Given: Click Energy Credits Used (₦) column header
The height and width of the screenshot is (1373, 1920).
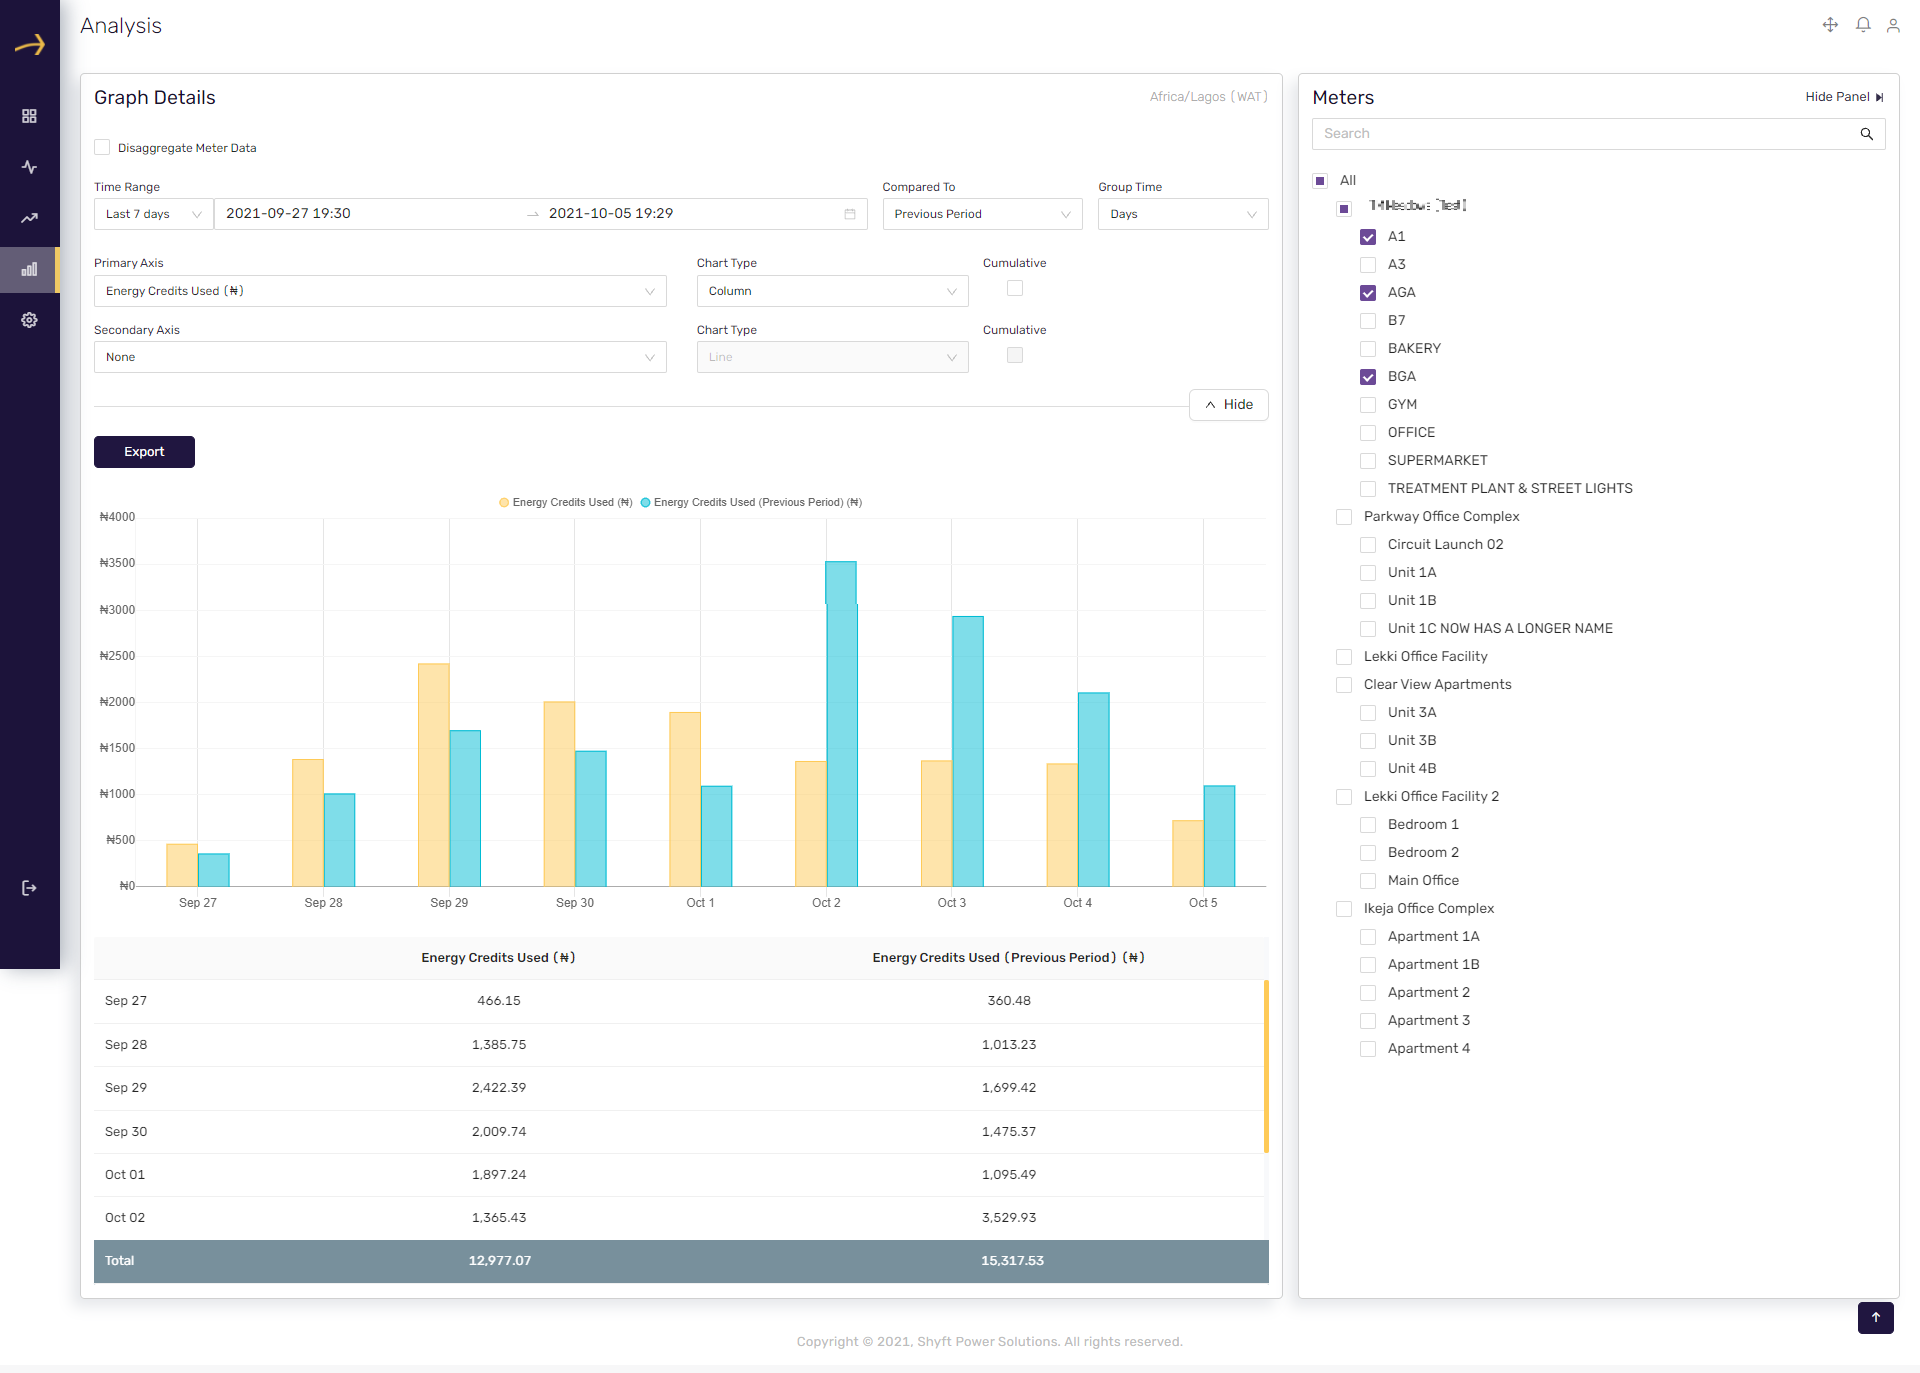Looking at the screenshot, I should click(498, 958).
